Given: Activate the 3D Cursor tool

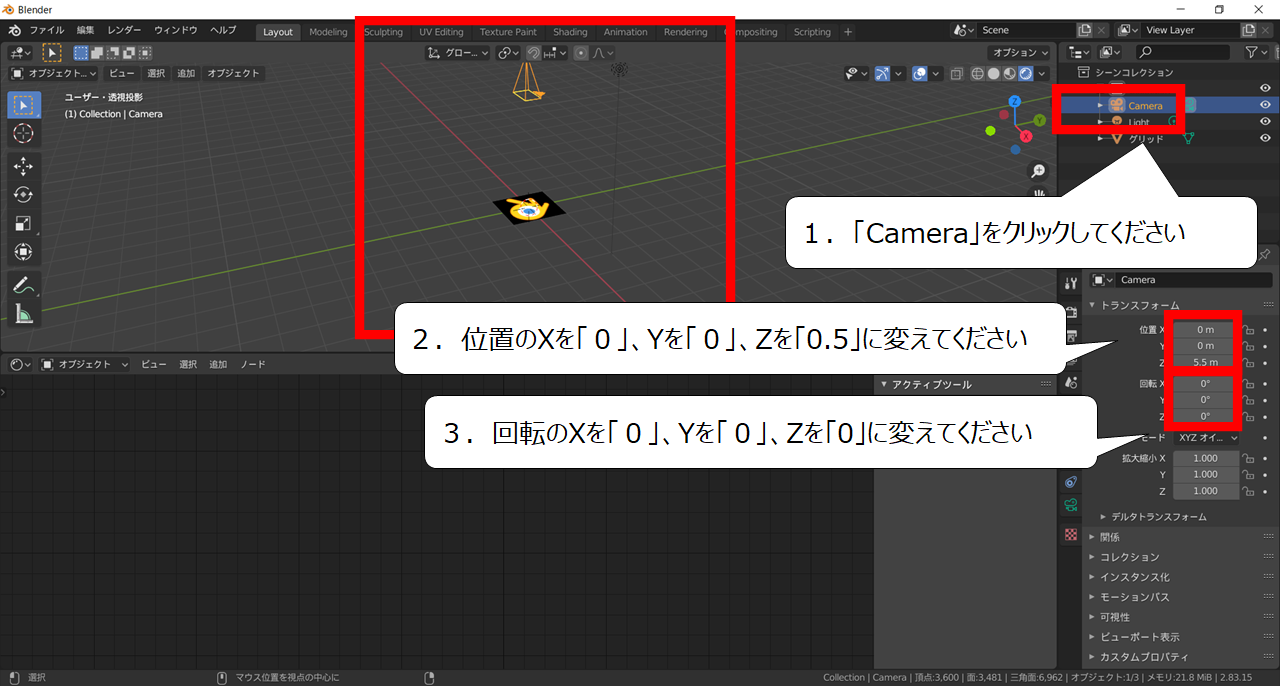Looking at the screenshot, I should 24,134.
